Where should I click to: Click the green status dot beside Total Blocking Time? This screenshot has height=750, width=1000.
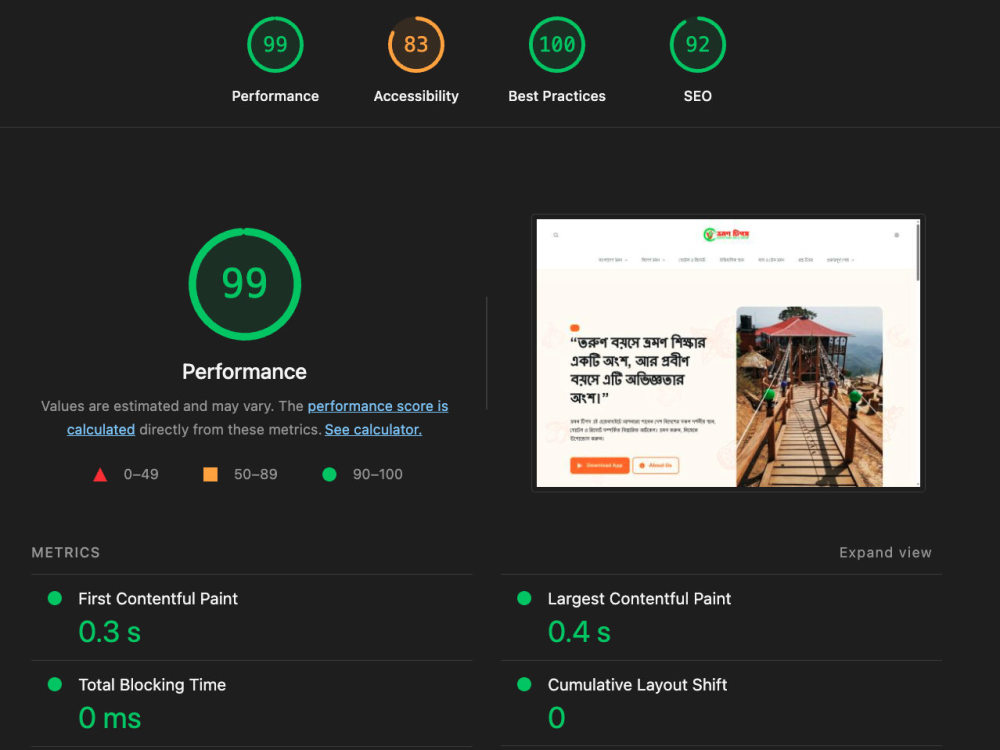coord(55,684)
